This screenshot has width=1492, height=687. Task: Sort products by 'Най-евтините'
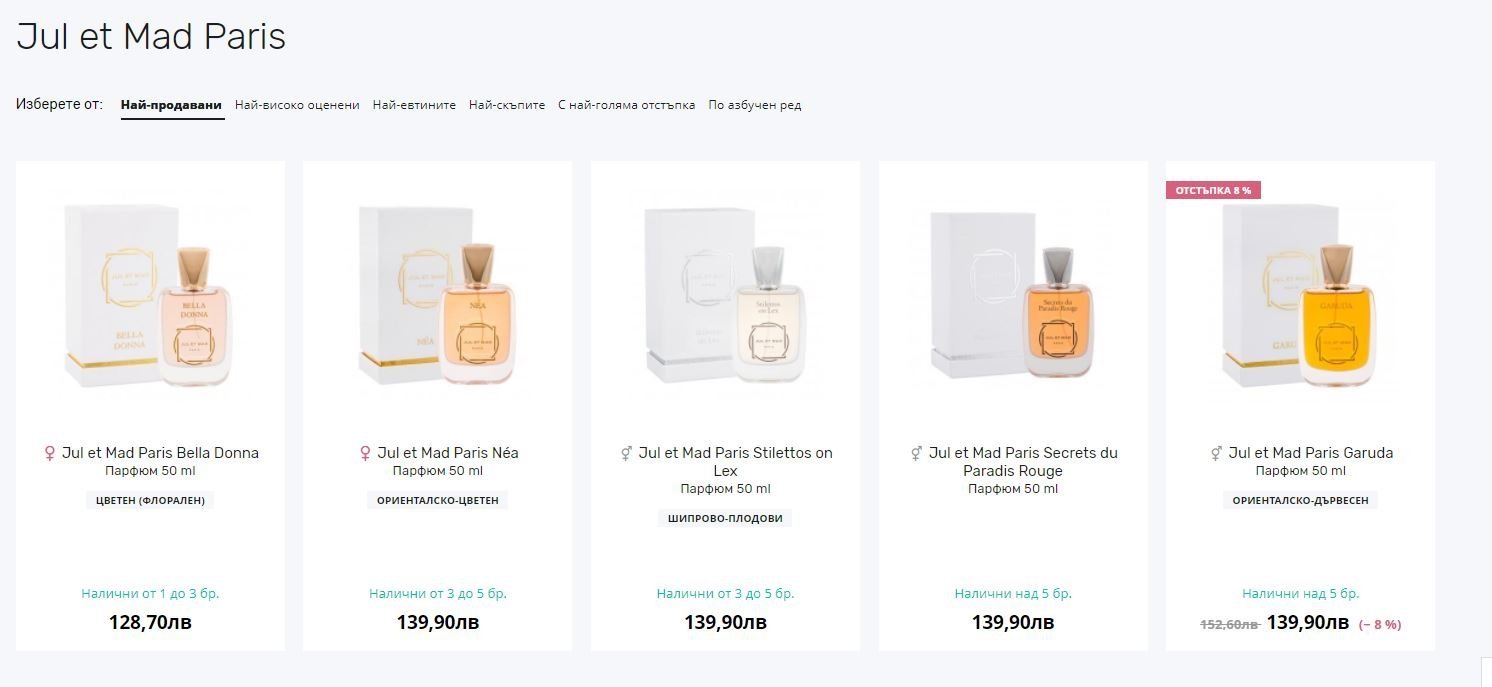[414, 105]
